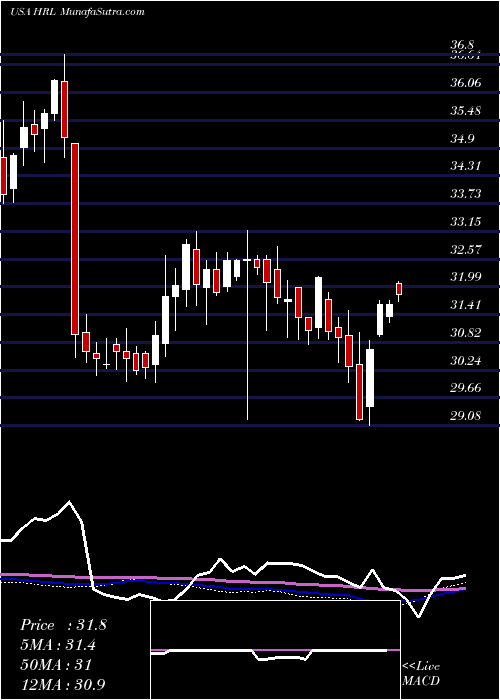Click the 31.41 price axis label
This screenshot has height=700, width=500.
[466, 305]
